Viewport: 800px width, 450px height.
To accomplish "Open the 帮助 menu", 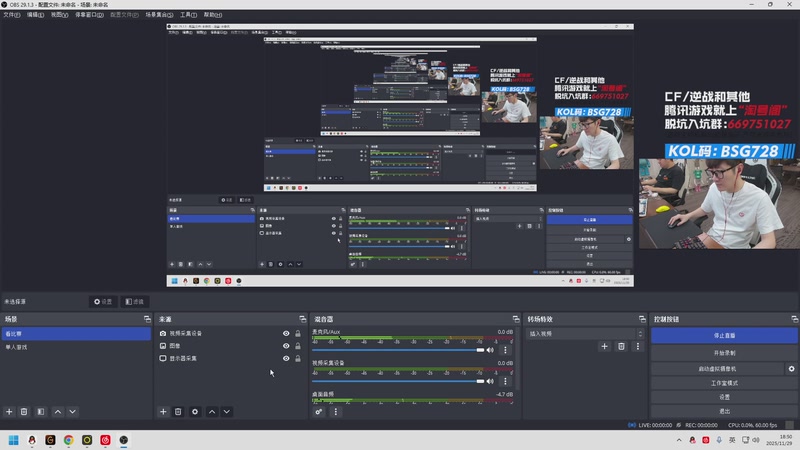I will pos(213,15).
